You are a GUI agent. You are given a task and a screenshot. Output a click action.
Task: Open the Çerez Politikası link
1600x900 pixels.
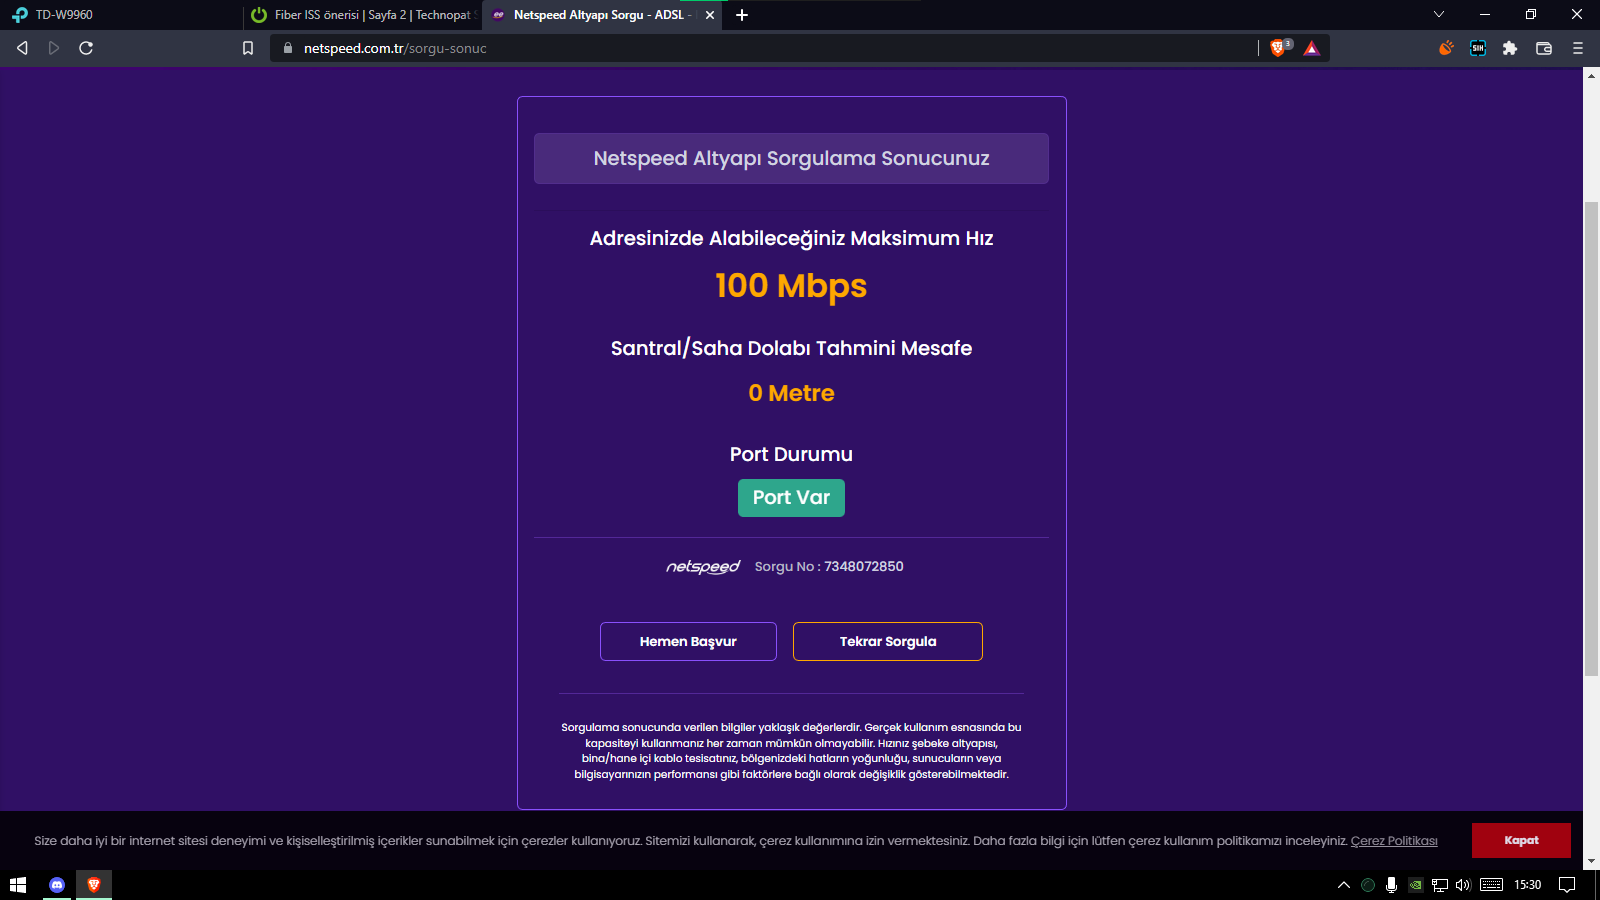coord(1396,840)
